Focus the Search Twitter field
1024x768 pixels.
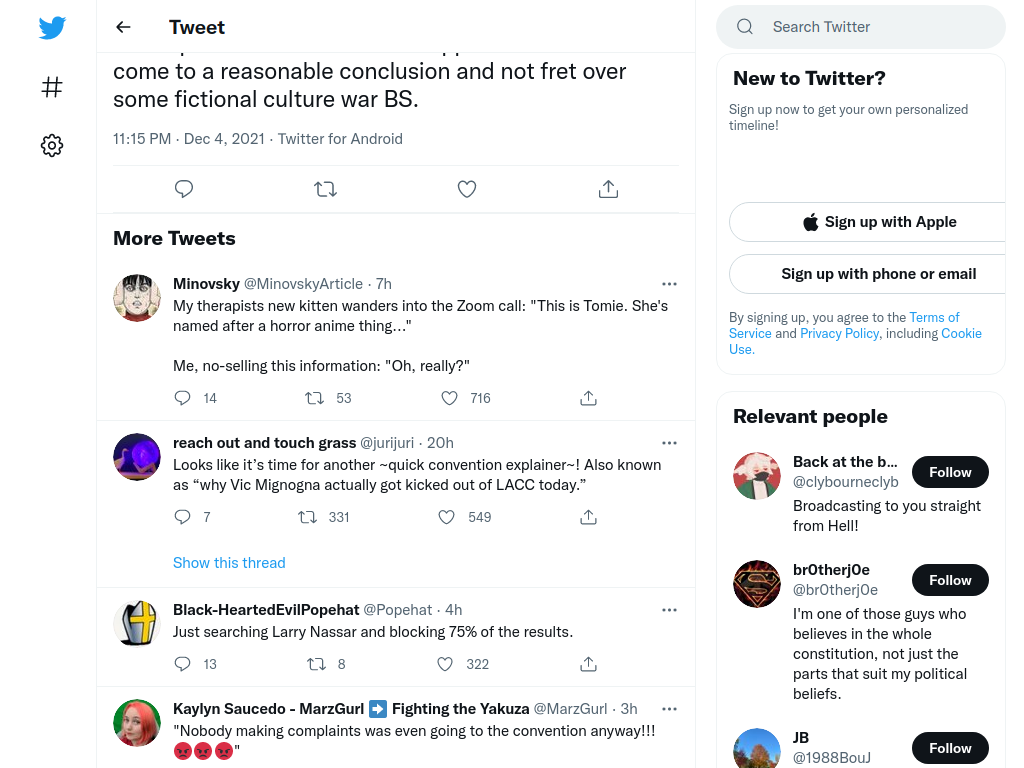point(861,27)
